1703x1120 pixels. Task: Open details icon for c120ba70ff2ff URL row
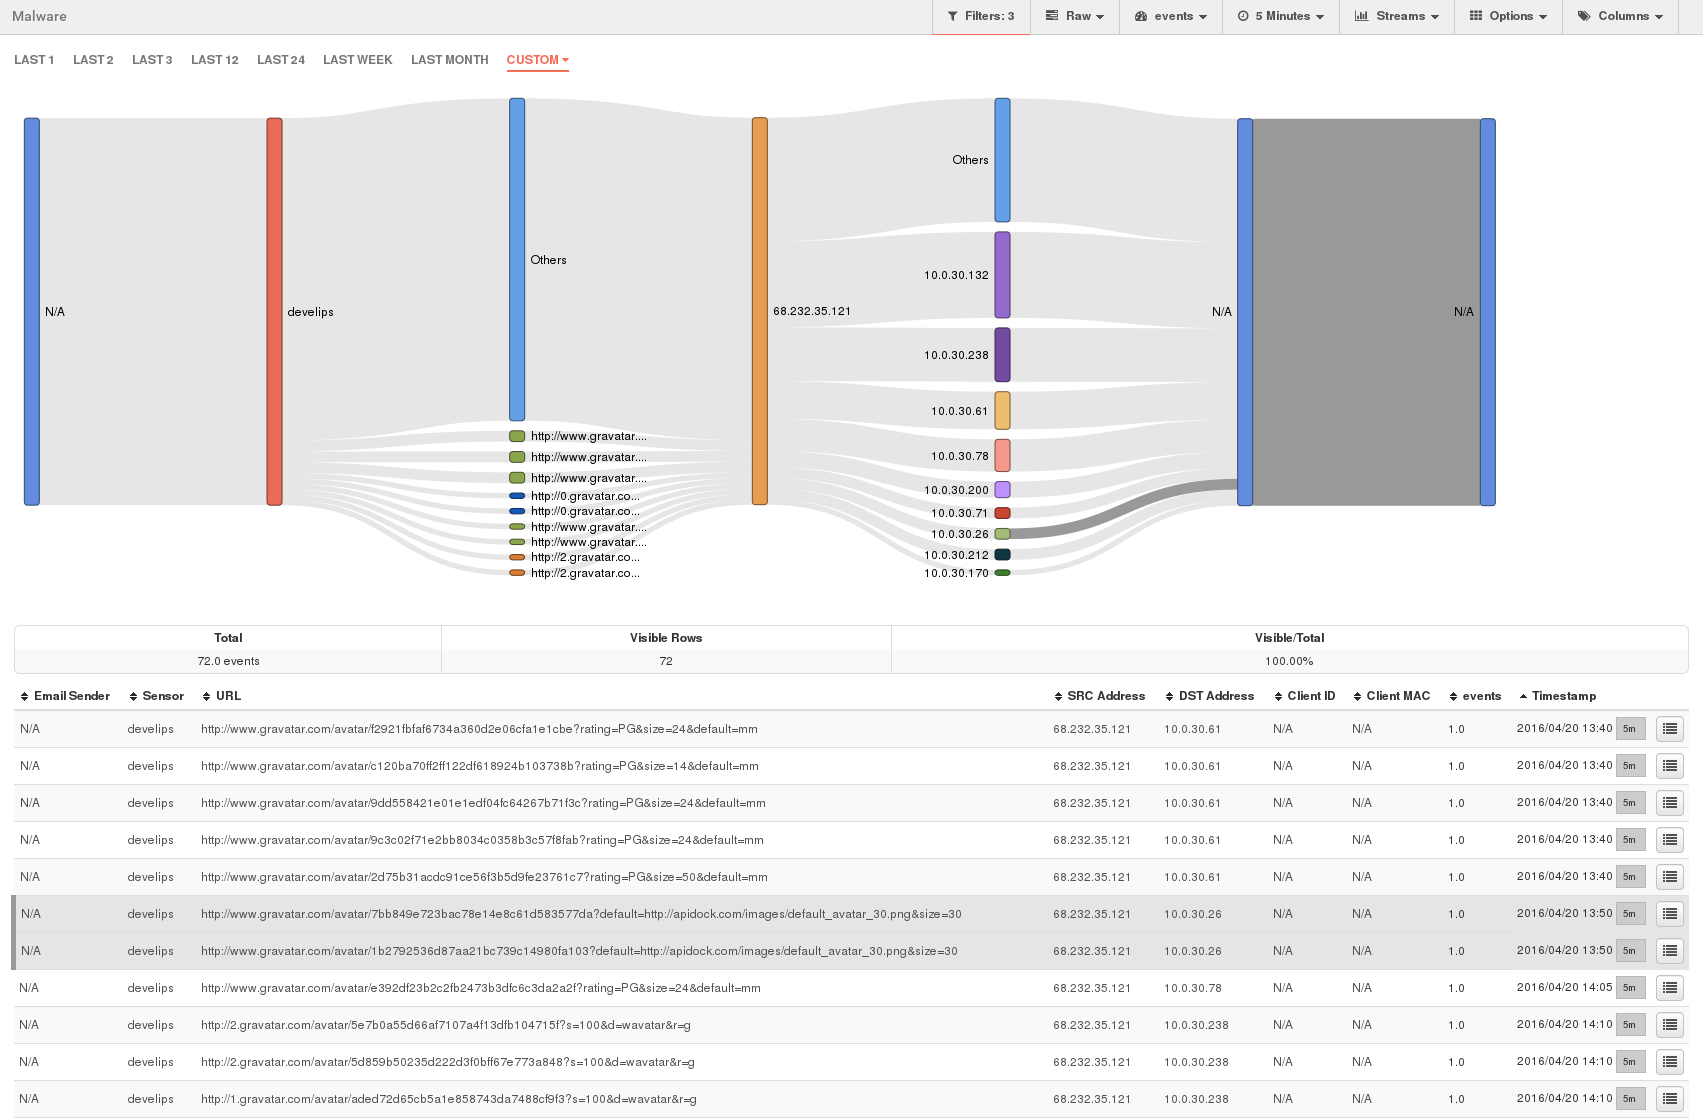coord(1669,766)
